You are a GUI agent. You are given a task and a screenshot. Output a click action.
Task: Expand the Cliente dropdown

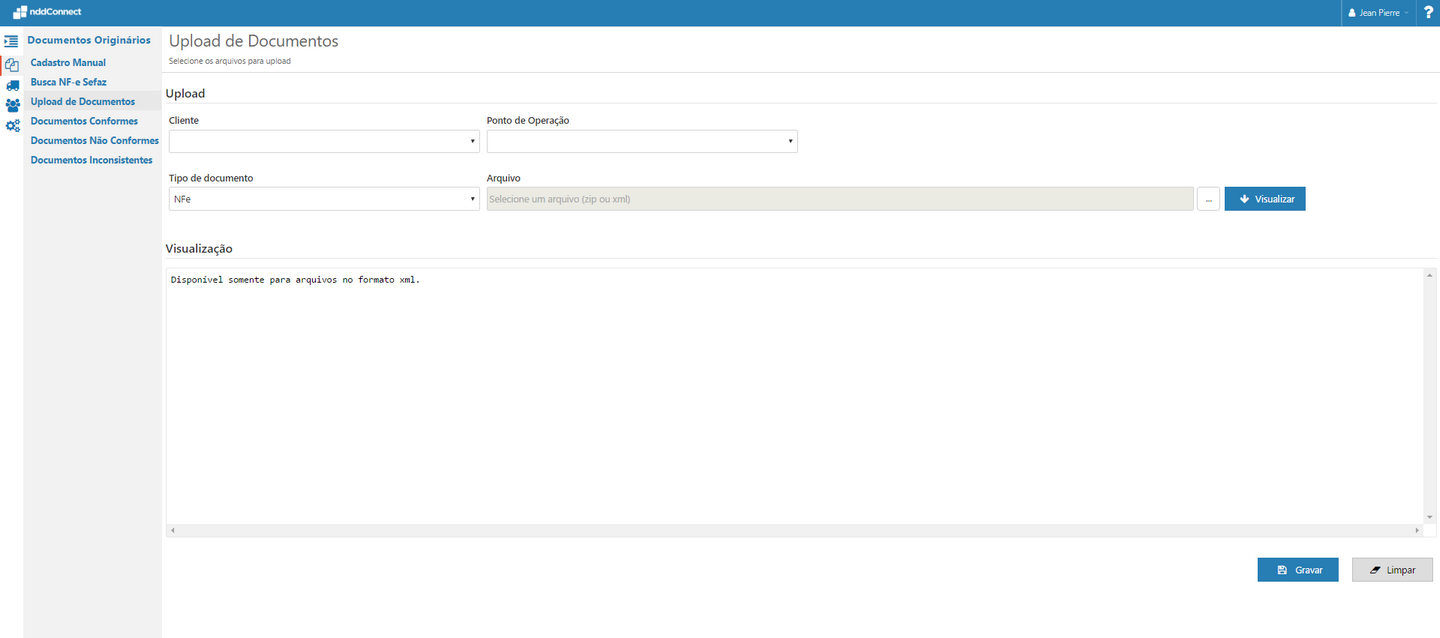pos(324,142)
